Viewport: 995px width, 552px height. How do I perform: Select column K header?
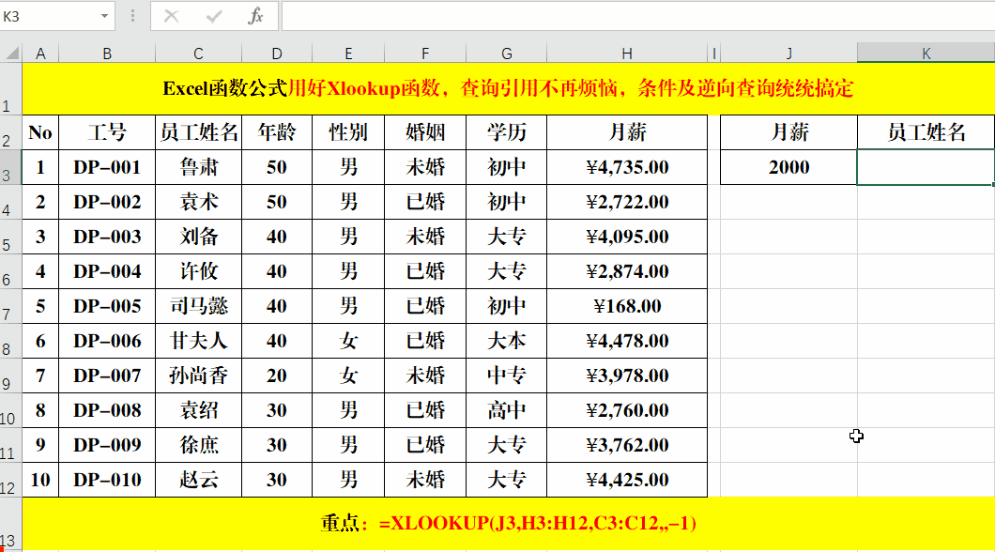926,54
